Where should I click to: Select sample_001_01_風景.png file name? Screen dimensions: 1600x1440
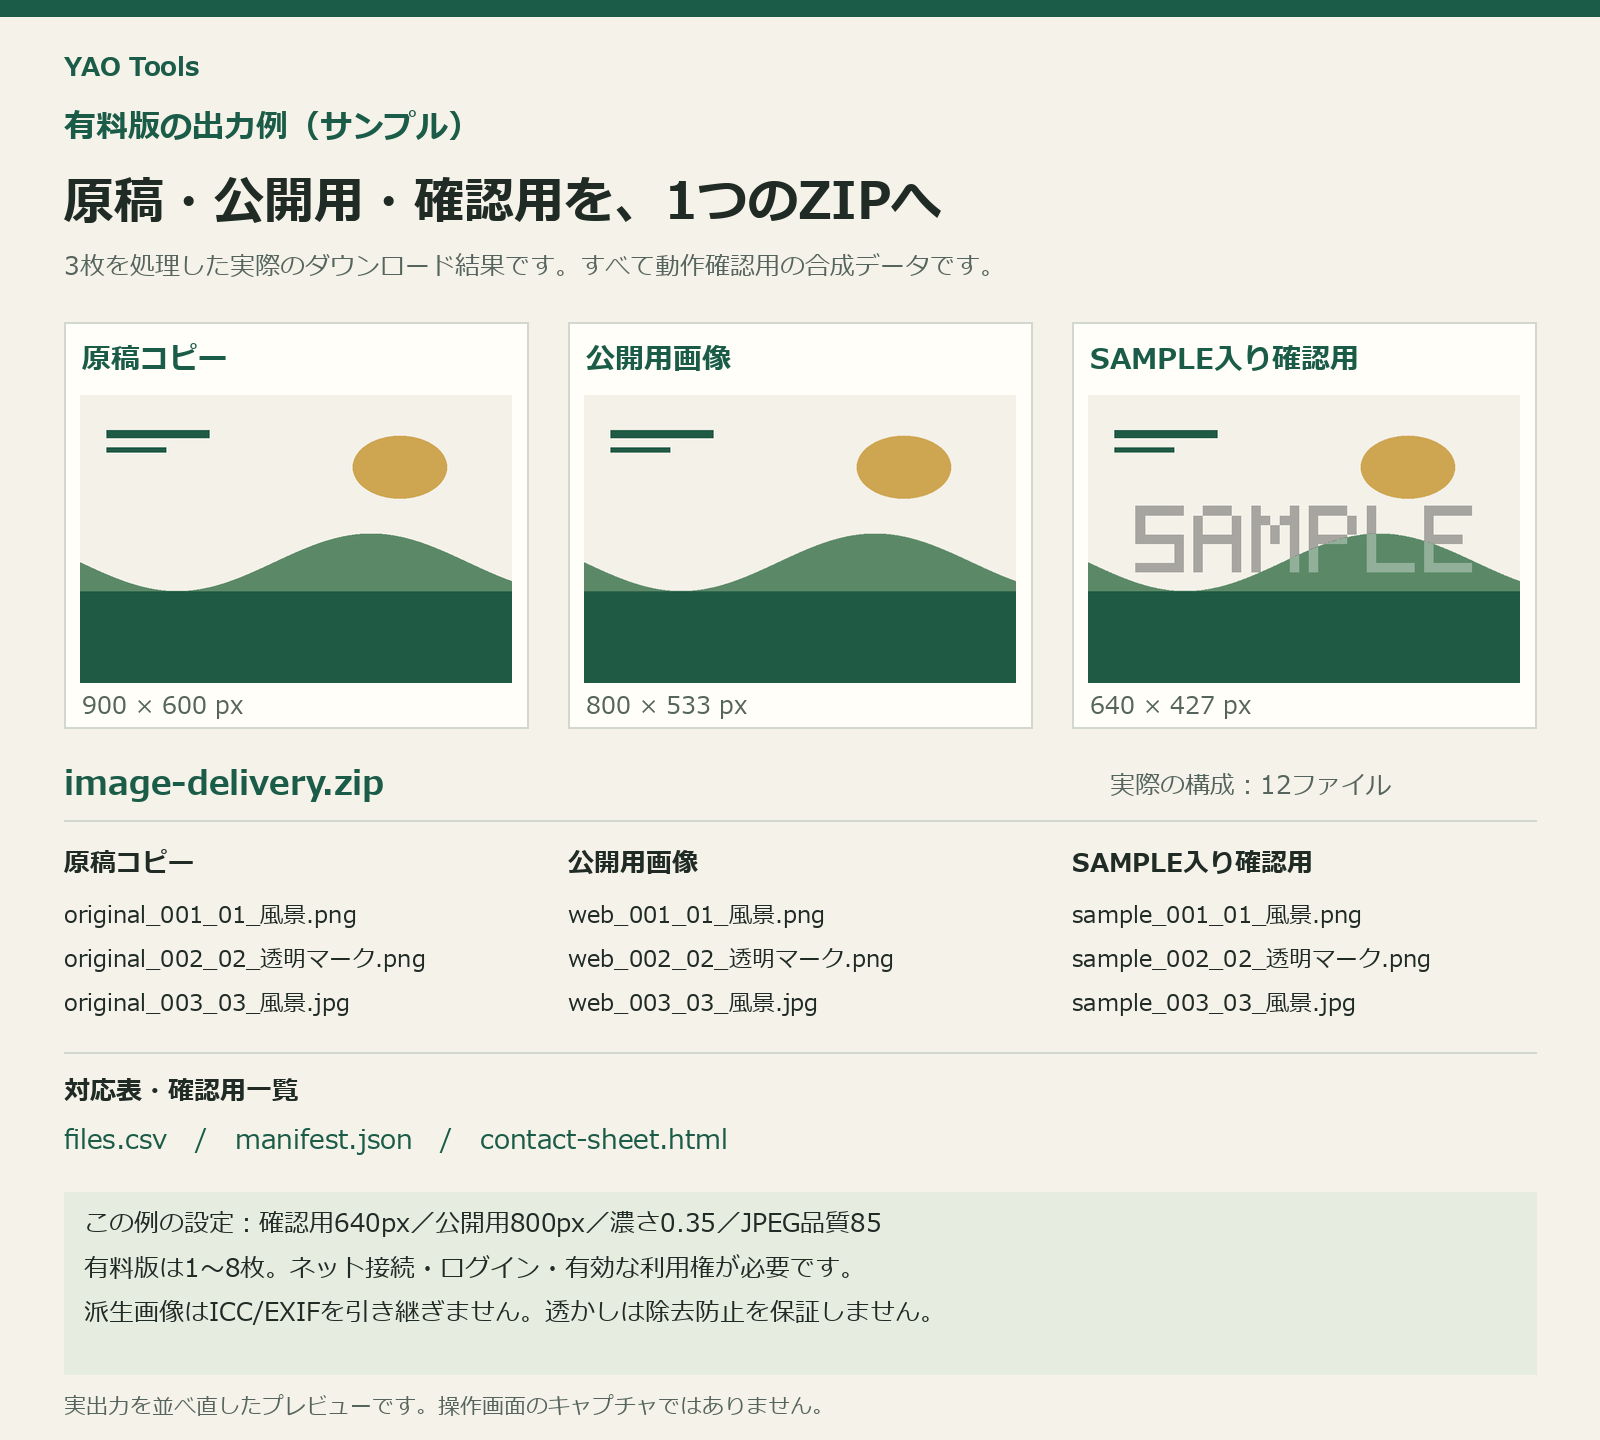1217,915
